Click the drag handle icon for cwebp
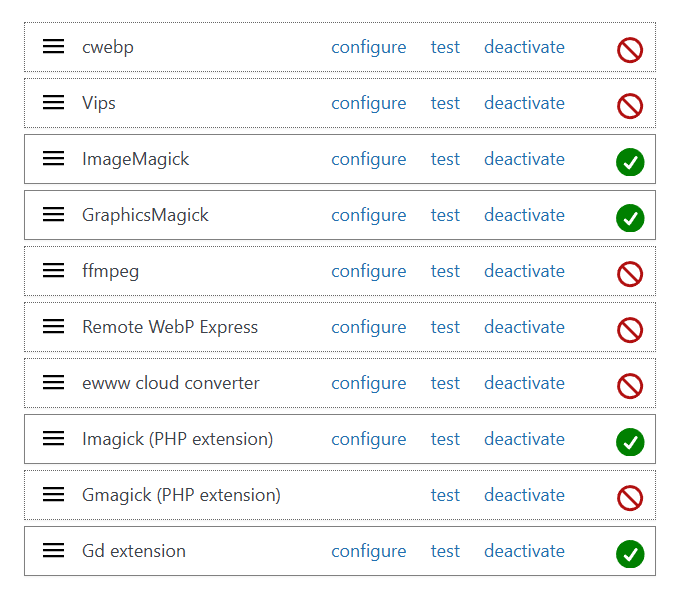The image size is (678, 600). (54, 47)
